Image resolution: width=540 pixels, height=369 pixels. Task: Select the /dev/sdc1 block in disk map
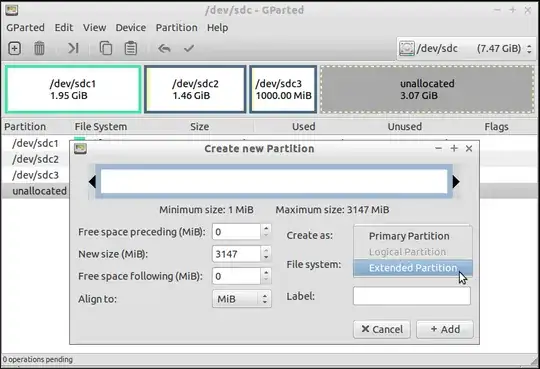click(73, 89)
